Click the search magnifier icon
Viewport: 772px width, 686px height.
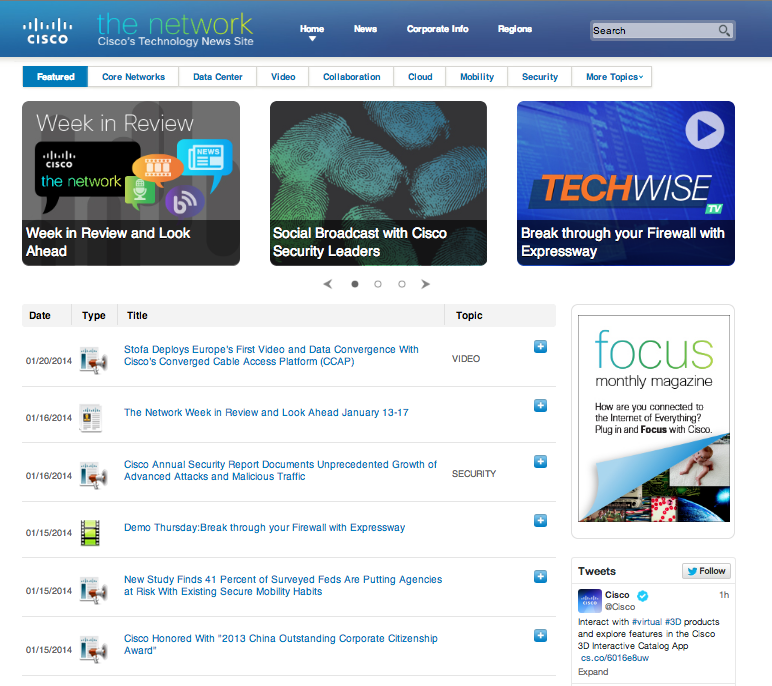click(x=724, y=31)
